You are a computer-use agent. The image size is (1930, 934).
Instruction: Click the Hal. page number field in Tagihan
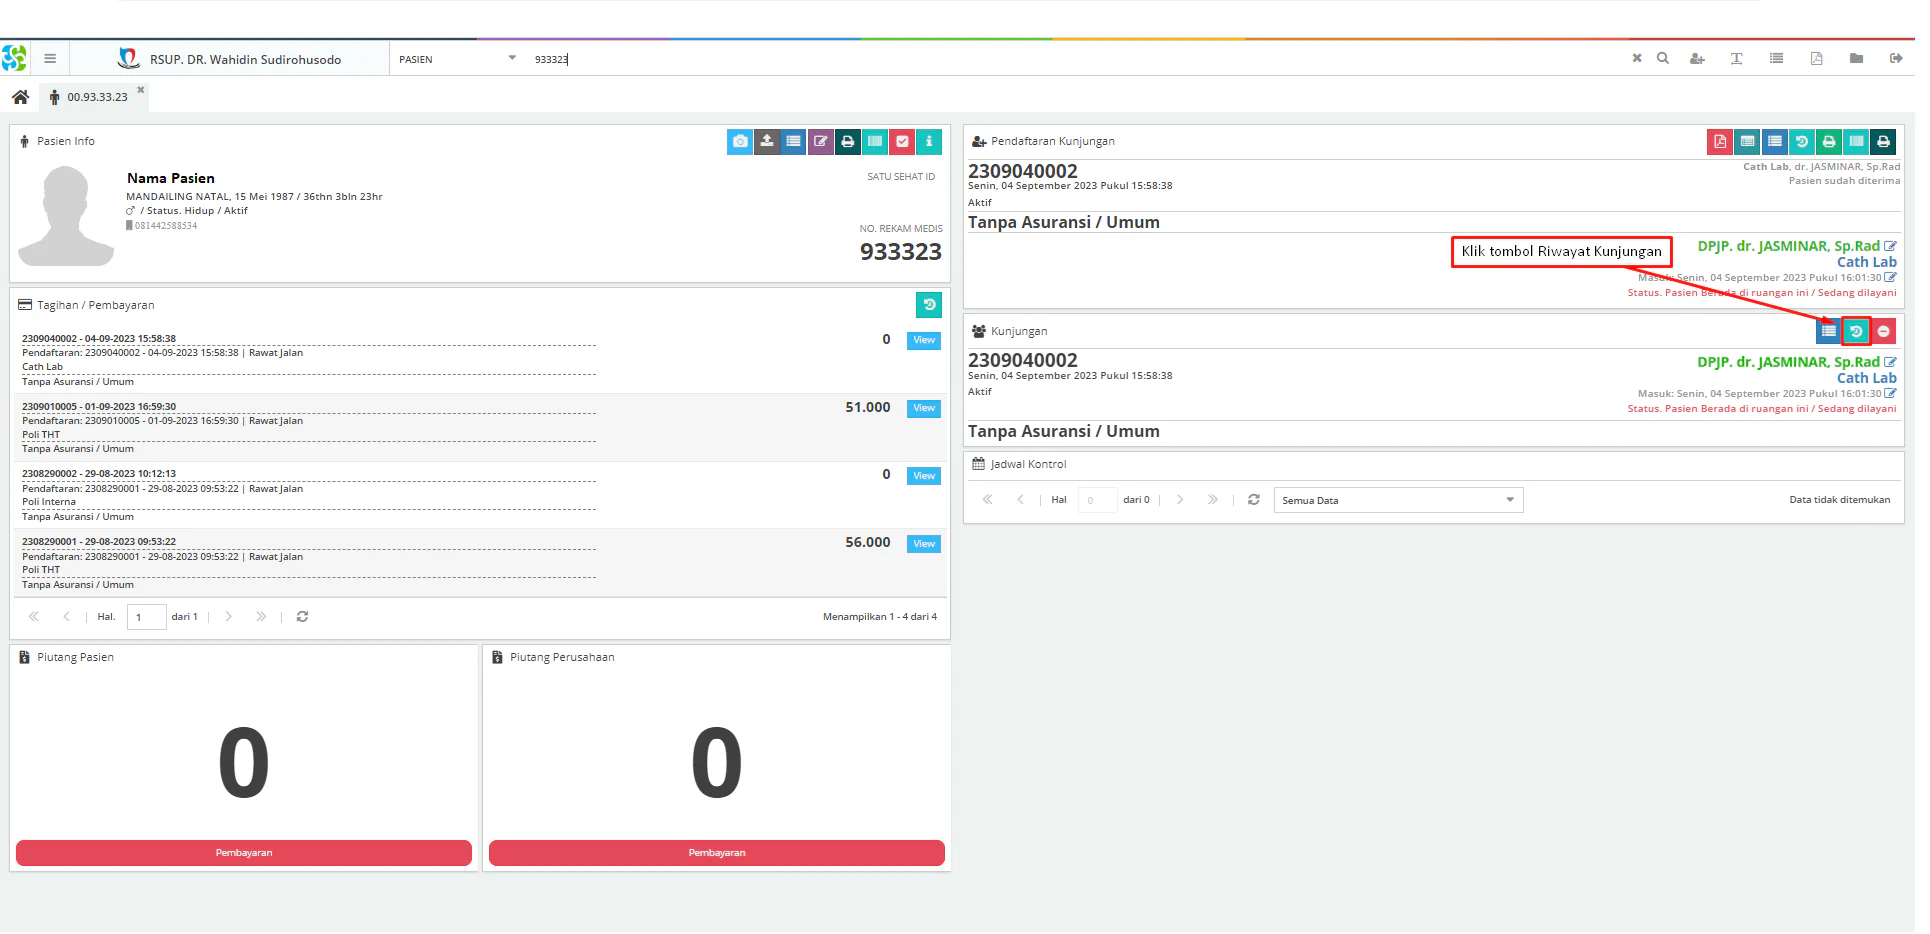pos(147,617)
